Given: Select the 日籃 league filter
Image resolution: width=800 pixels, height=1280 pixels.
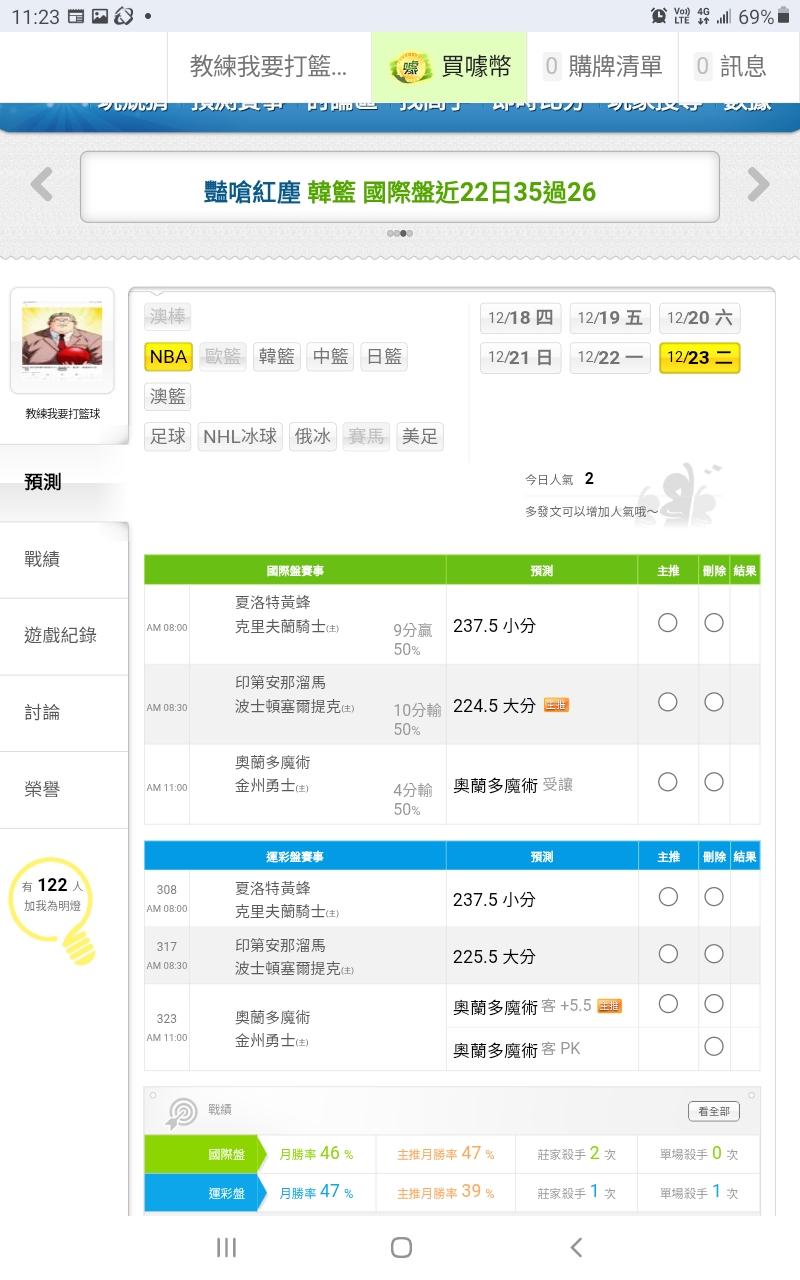Looking at the screenshot, I should click(385, 357).
